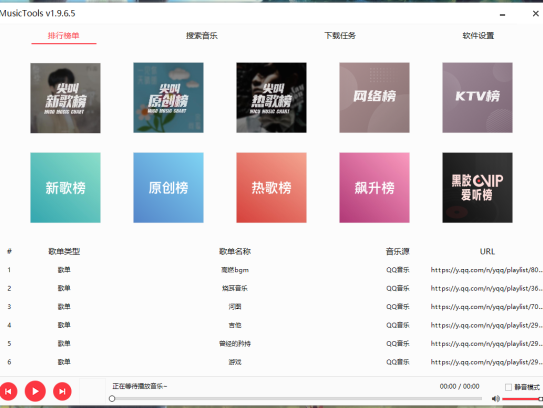
Task: Click QQ音乐 source in row 1
Action: click(x=398, y=270)
